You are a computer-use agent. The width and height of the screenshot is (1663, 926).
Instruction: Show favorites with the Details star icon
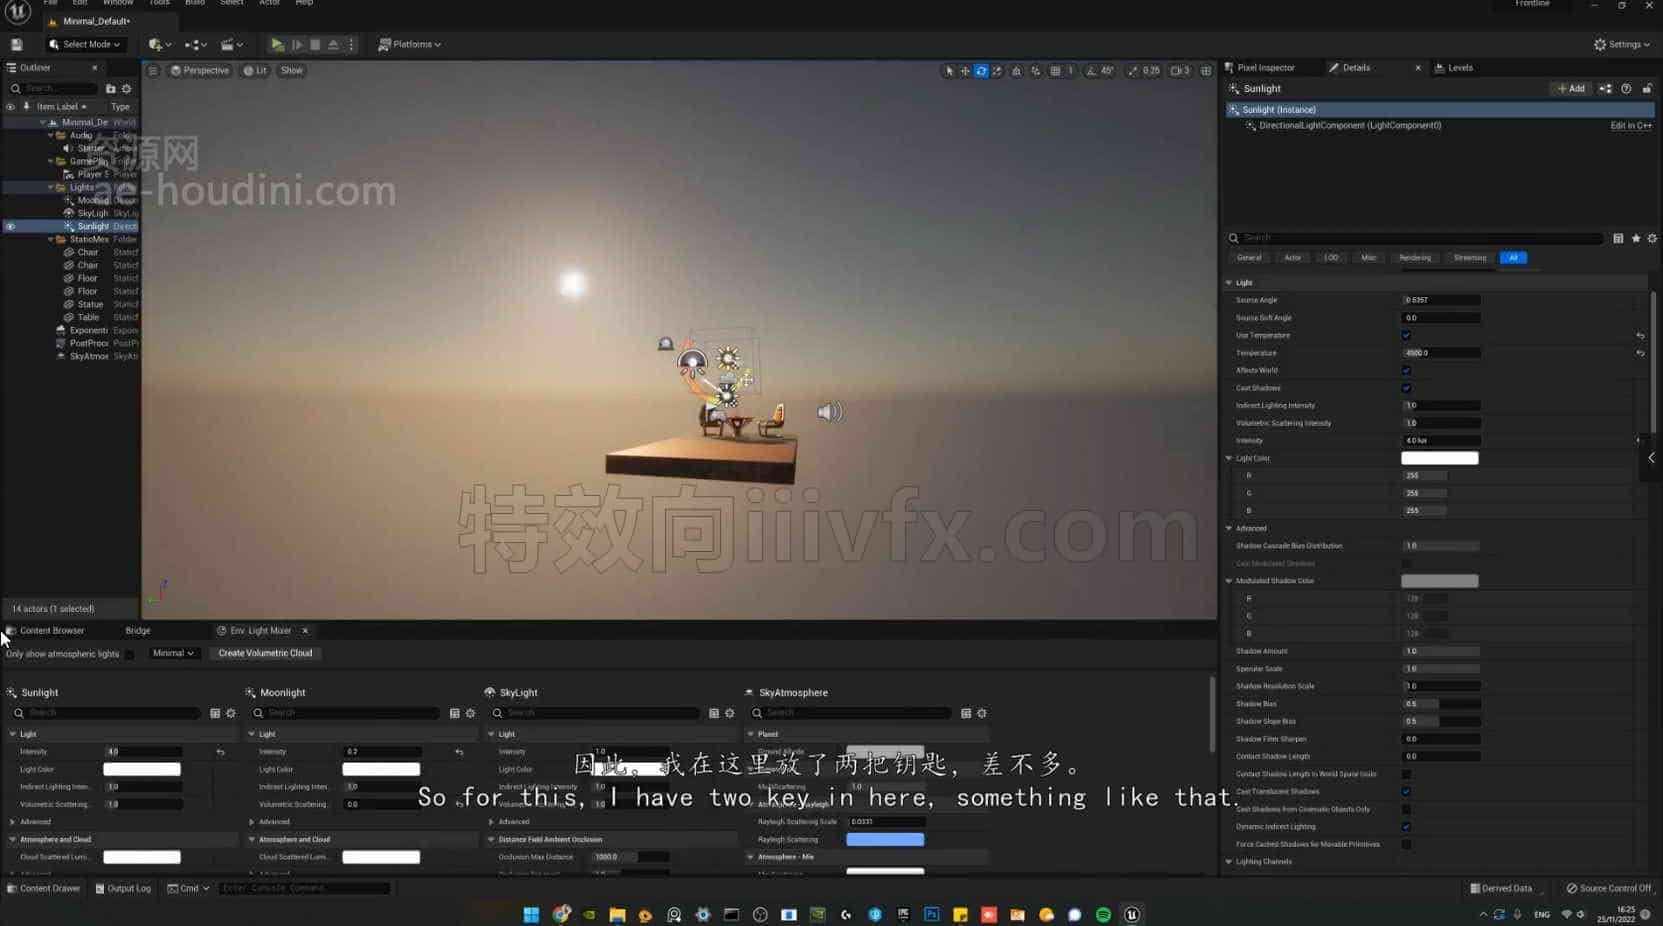(1636, 238)
